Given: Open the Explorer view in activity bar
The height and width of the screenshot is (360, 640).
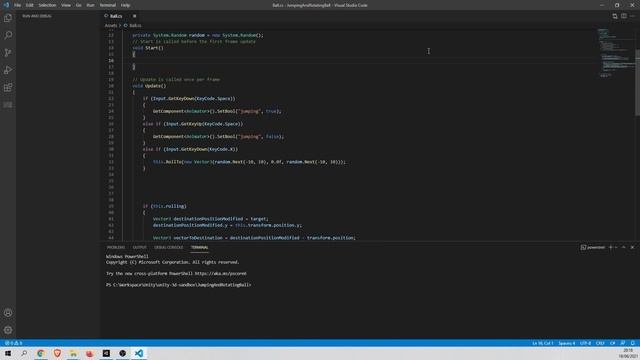Looking at the screenshot, I should click(x=8, y=18).
